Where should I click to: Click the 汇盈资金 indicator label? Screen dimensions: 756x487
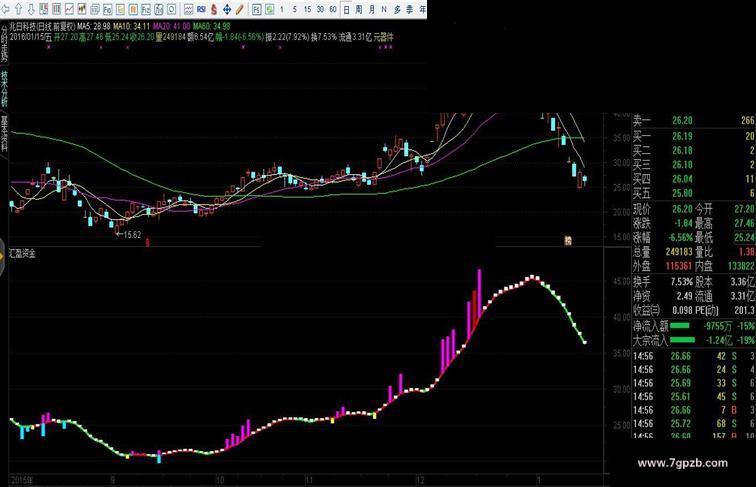click(23, 253)
